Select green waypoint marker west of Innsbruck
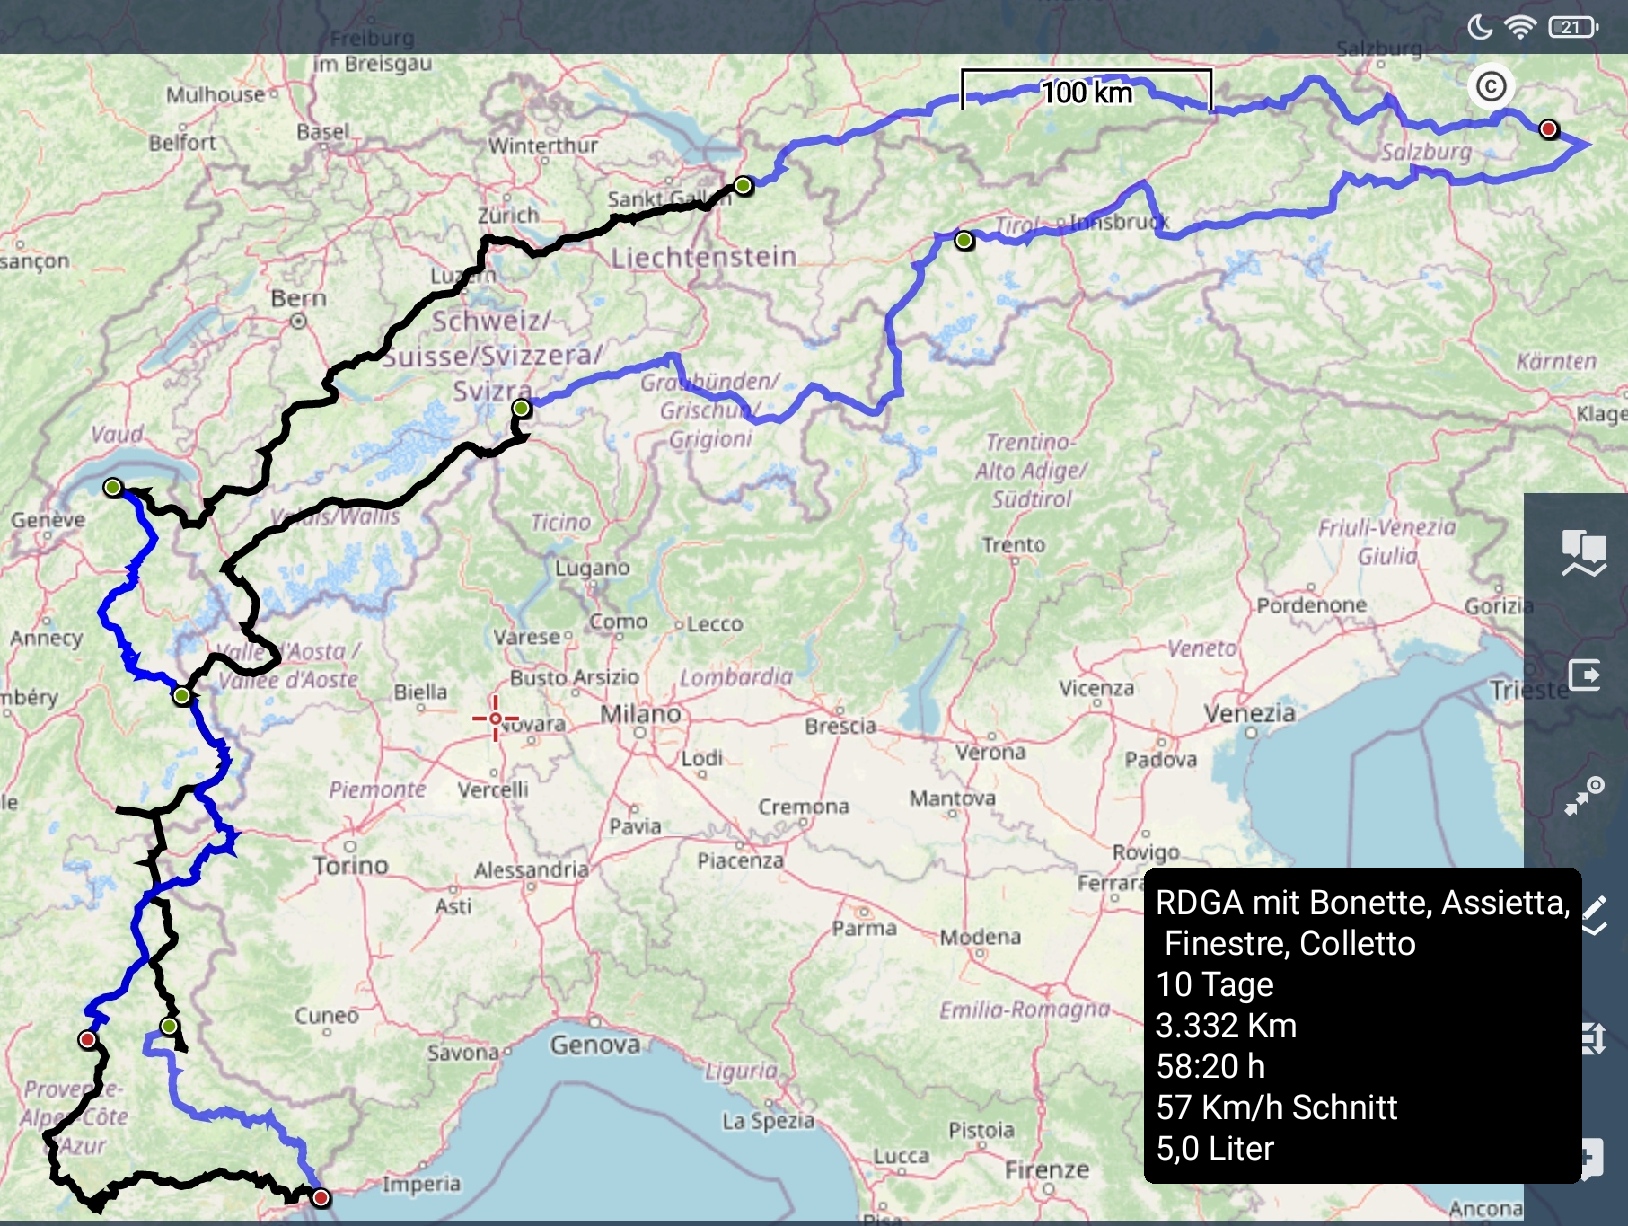The height and width of the screenshot is (1226, 1628). [964, 240]
